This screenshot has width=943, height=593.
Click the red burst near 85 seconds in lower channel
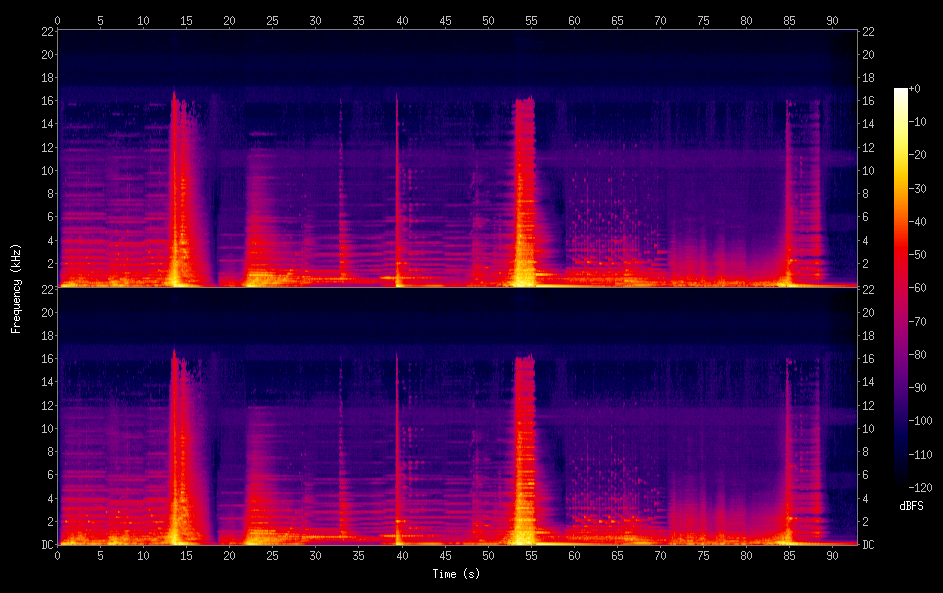pos(790,460)
